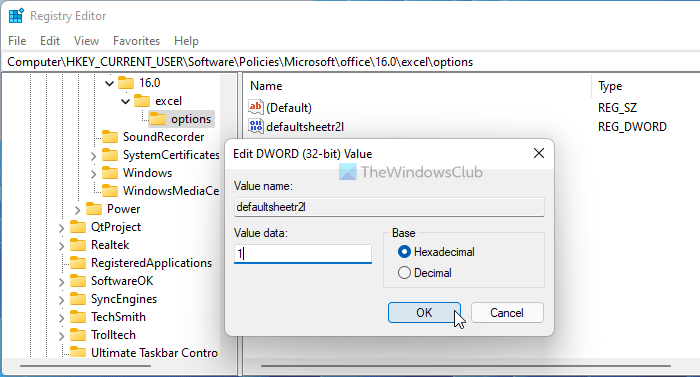Image resolution: width=700 pixels, height=377 pixels.
Task: Expand the Realtek tree node
Action: tap(61, 246)
